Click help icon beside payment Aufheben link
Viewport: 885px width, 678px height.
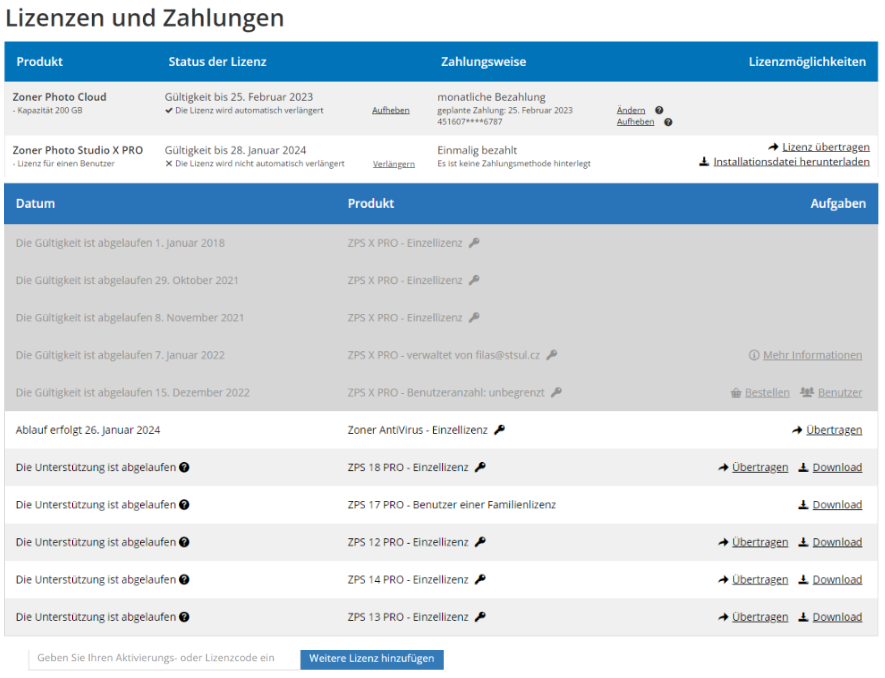(x=668, y=122)
